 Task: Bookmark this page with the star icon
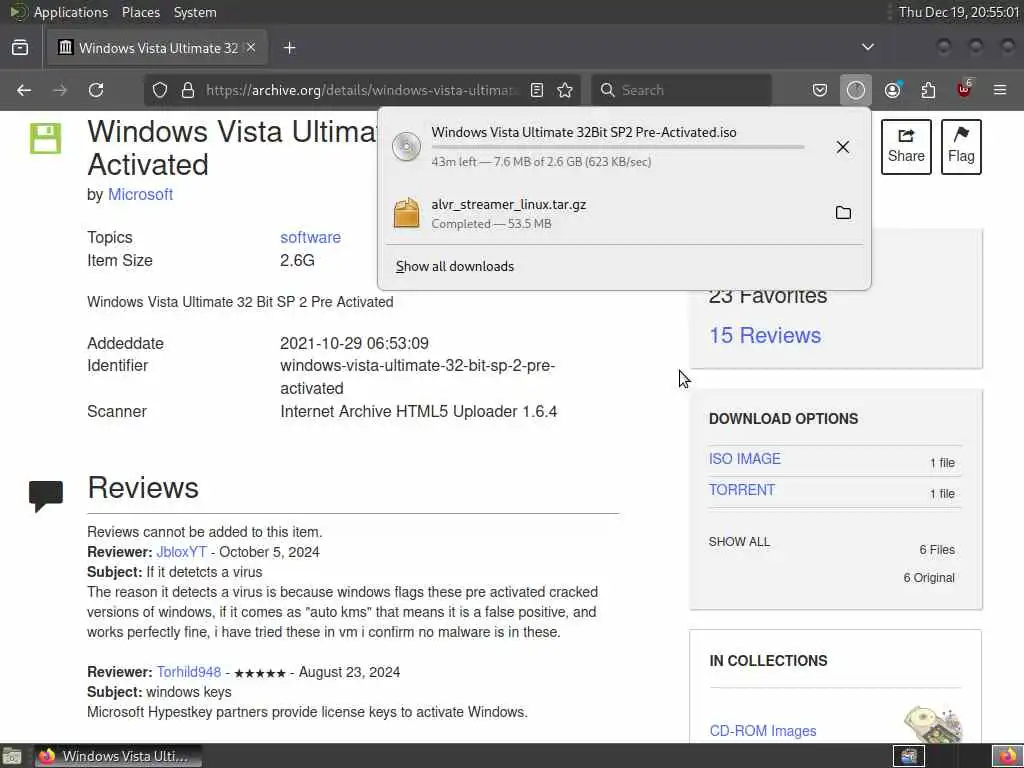(566, 90)
